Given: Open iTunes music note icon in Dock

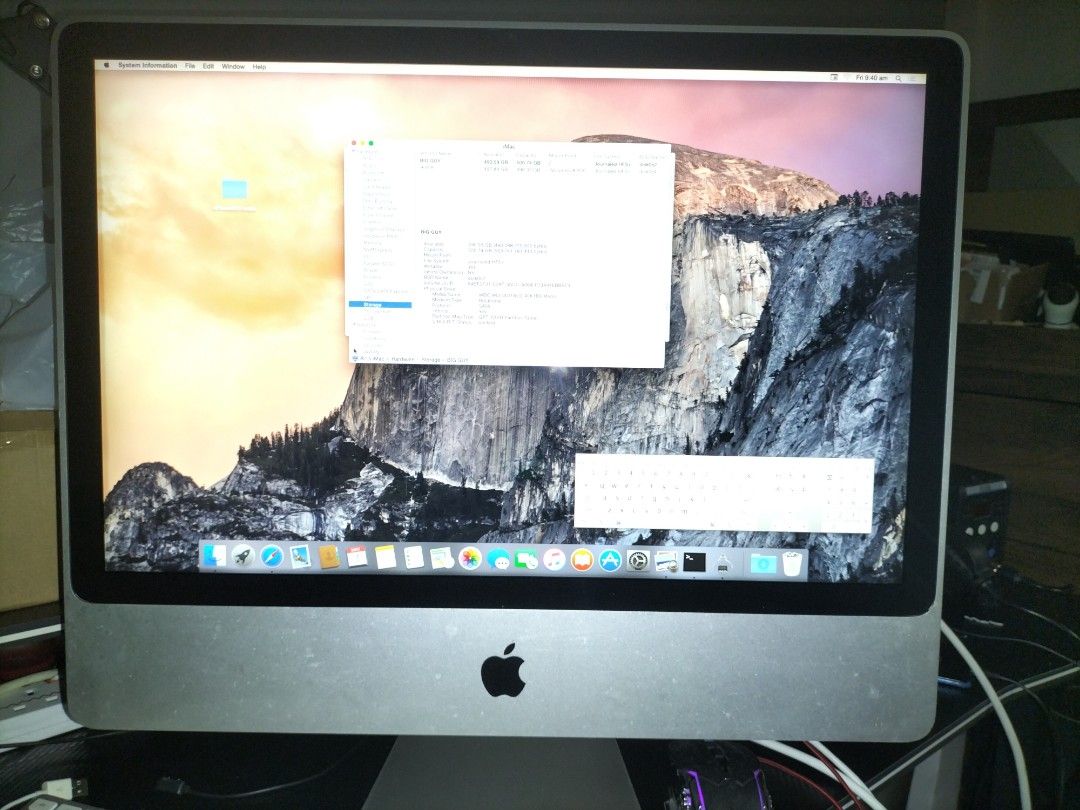Looking at the screenshot, I should pos(554,560).
